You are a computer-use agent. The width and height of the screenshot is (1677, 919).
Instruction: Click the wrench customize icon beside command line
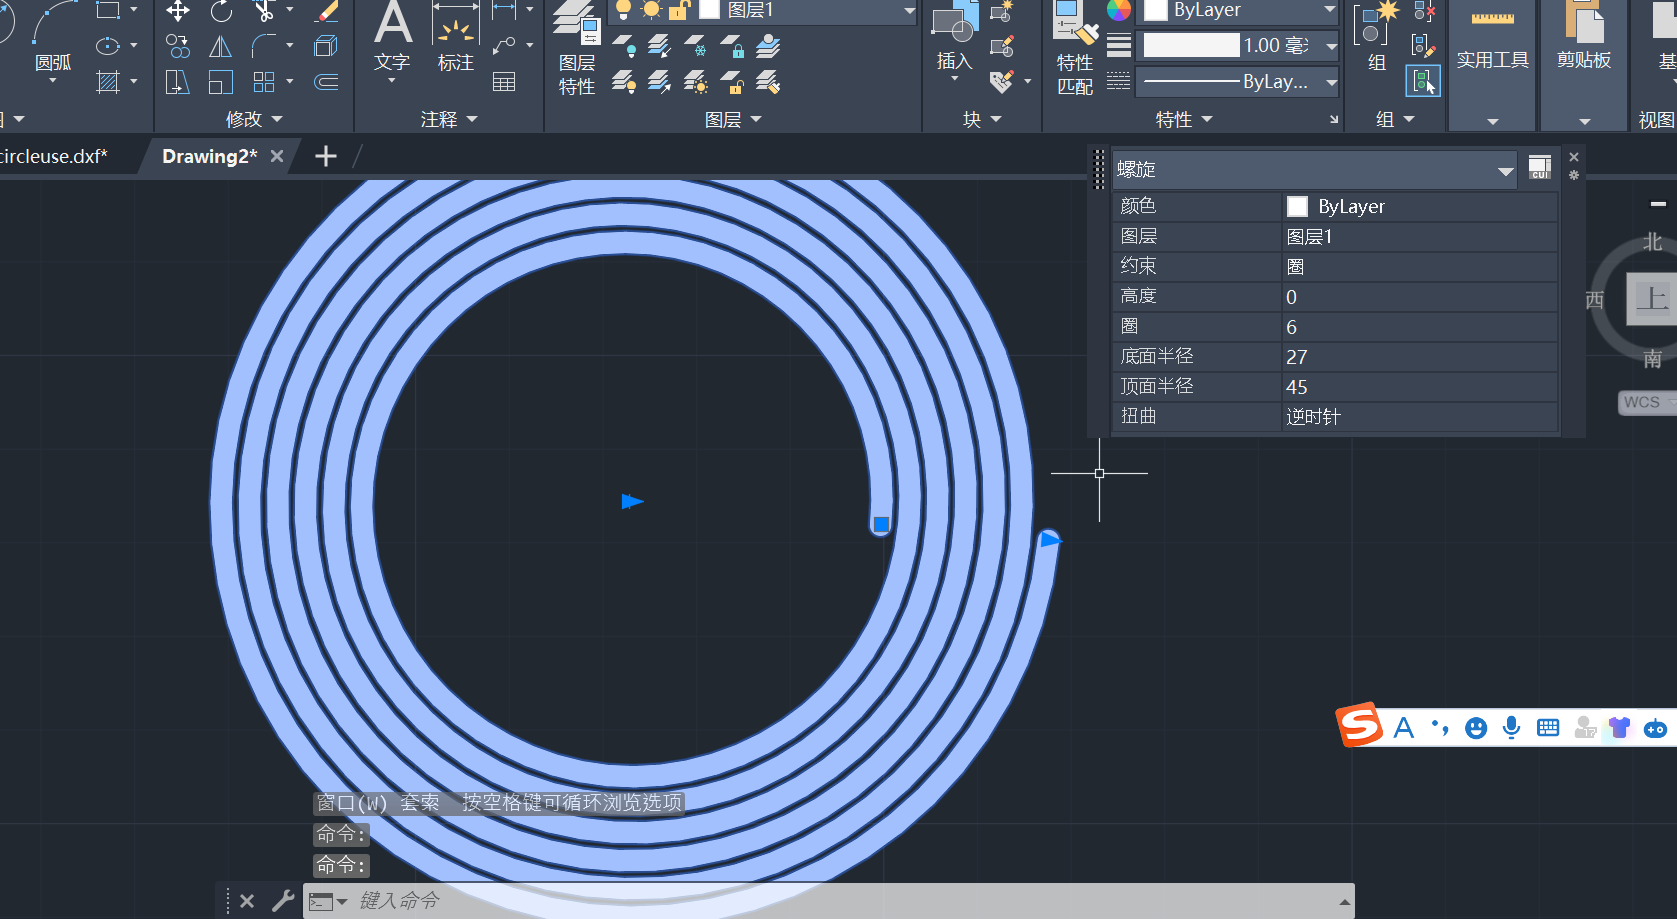coord(283,901)
